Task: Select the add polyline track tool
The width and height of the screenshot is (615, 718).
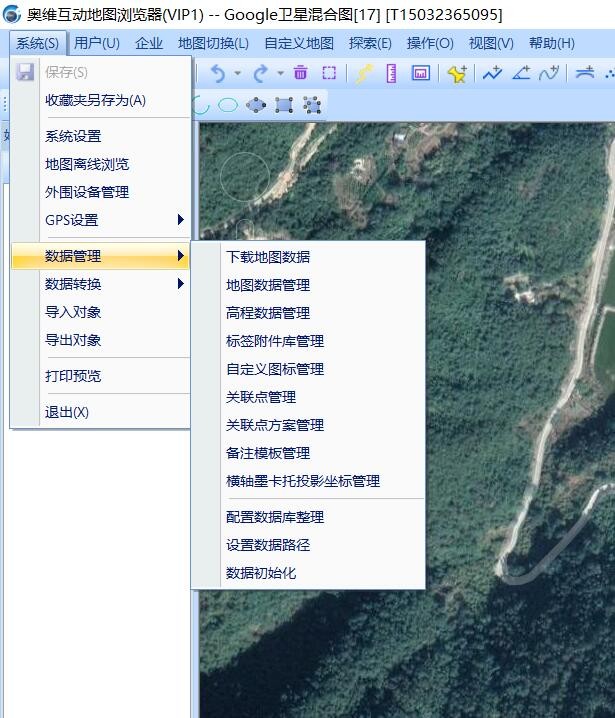Action: point(492,72)
